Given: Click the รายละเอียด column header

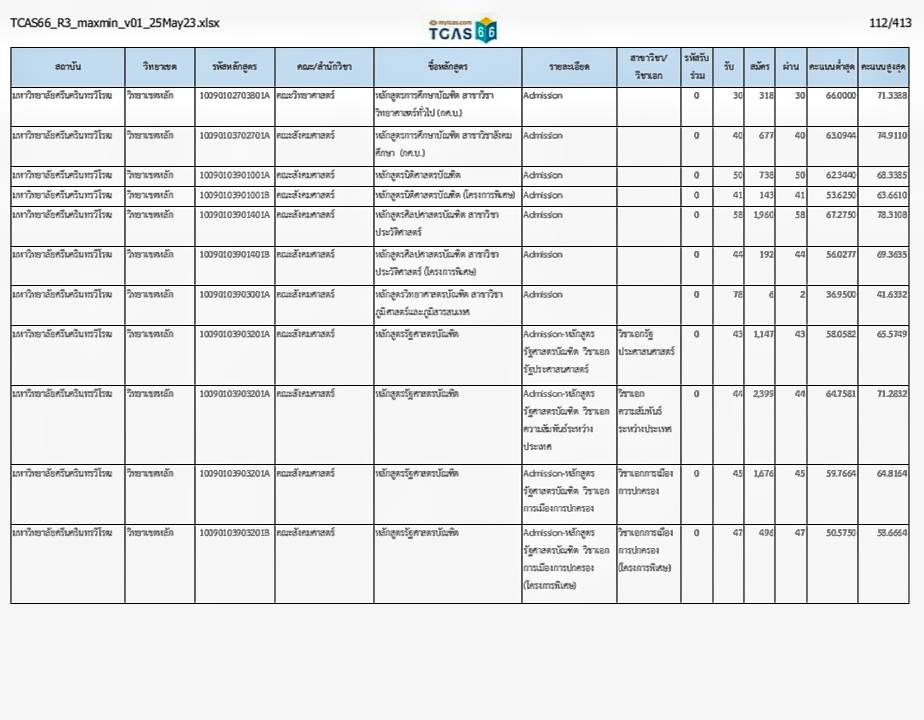Looking at the screenshot, I should (x=569, y=66).
